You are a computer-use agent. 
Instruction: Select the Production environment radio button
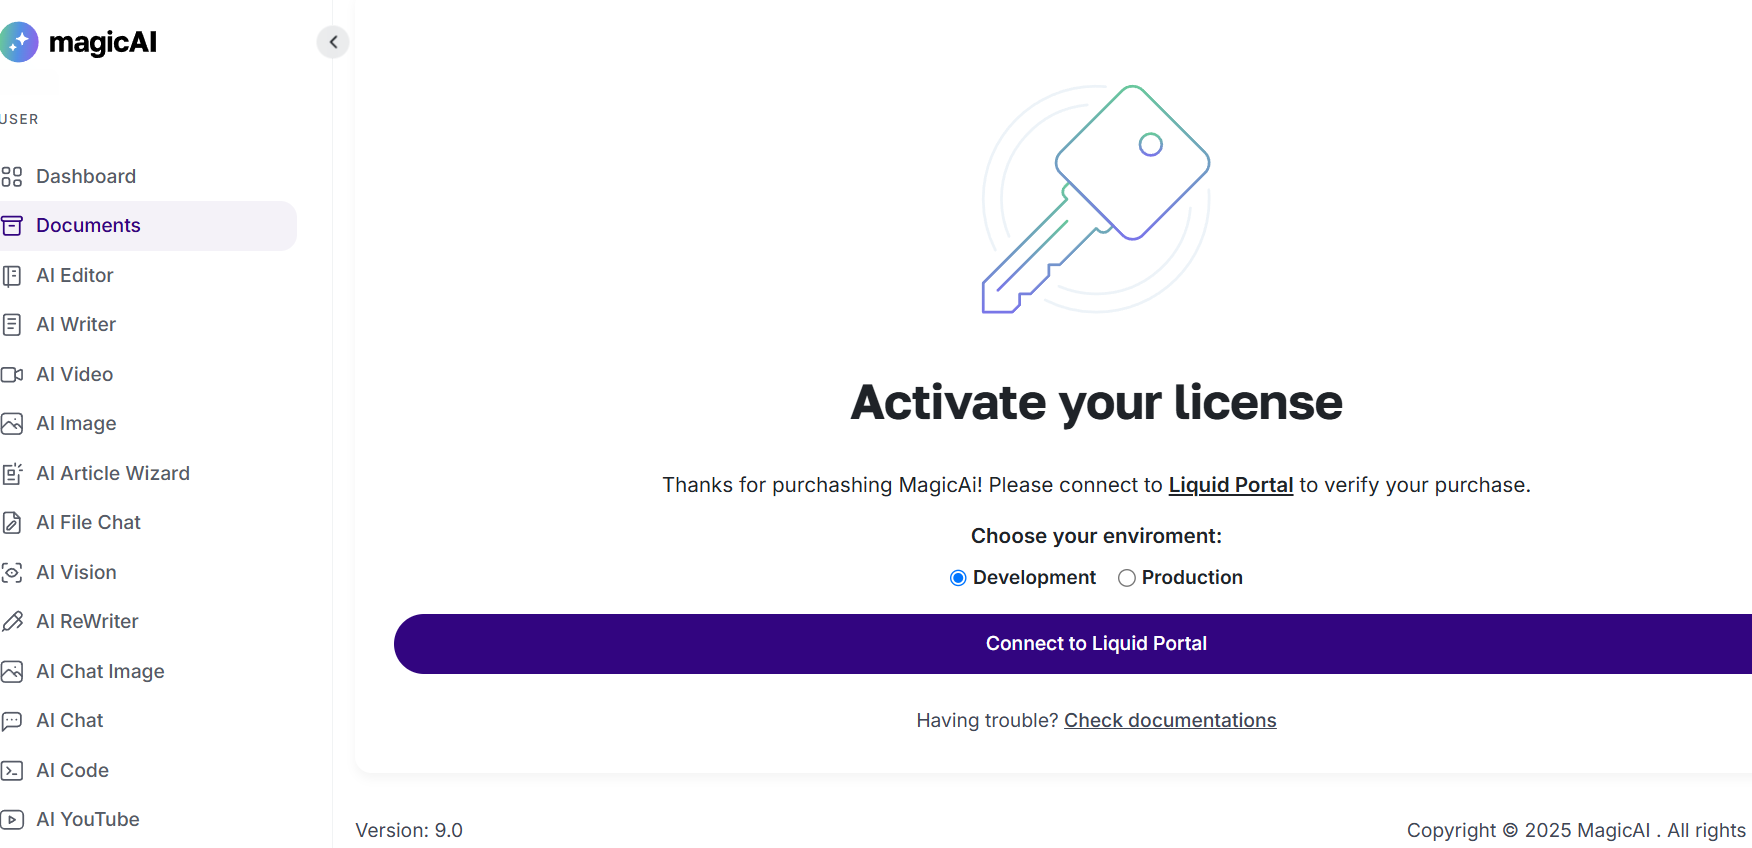tap(1127, 578)
